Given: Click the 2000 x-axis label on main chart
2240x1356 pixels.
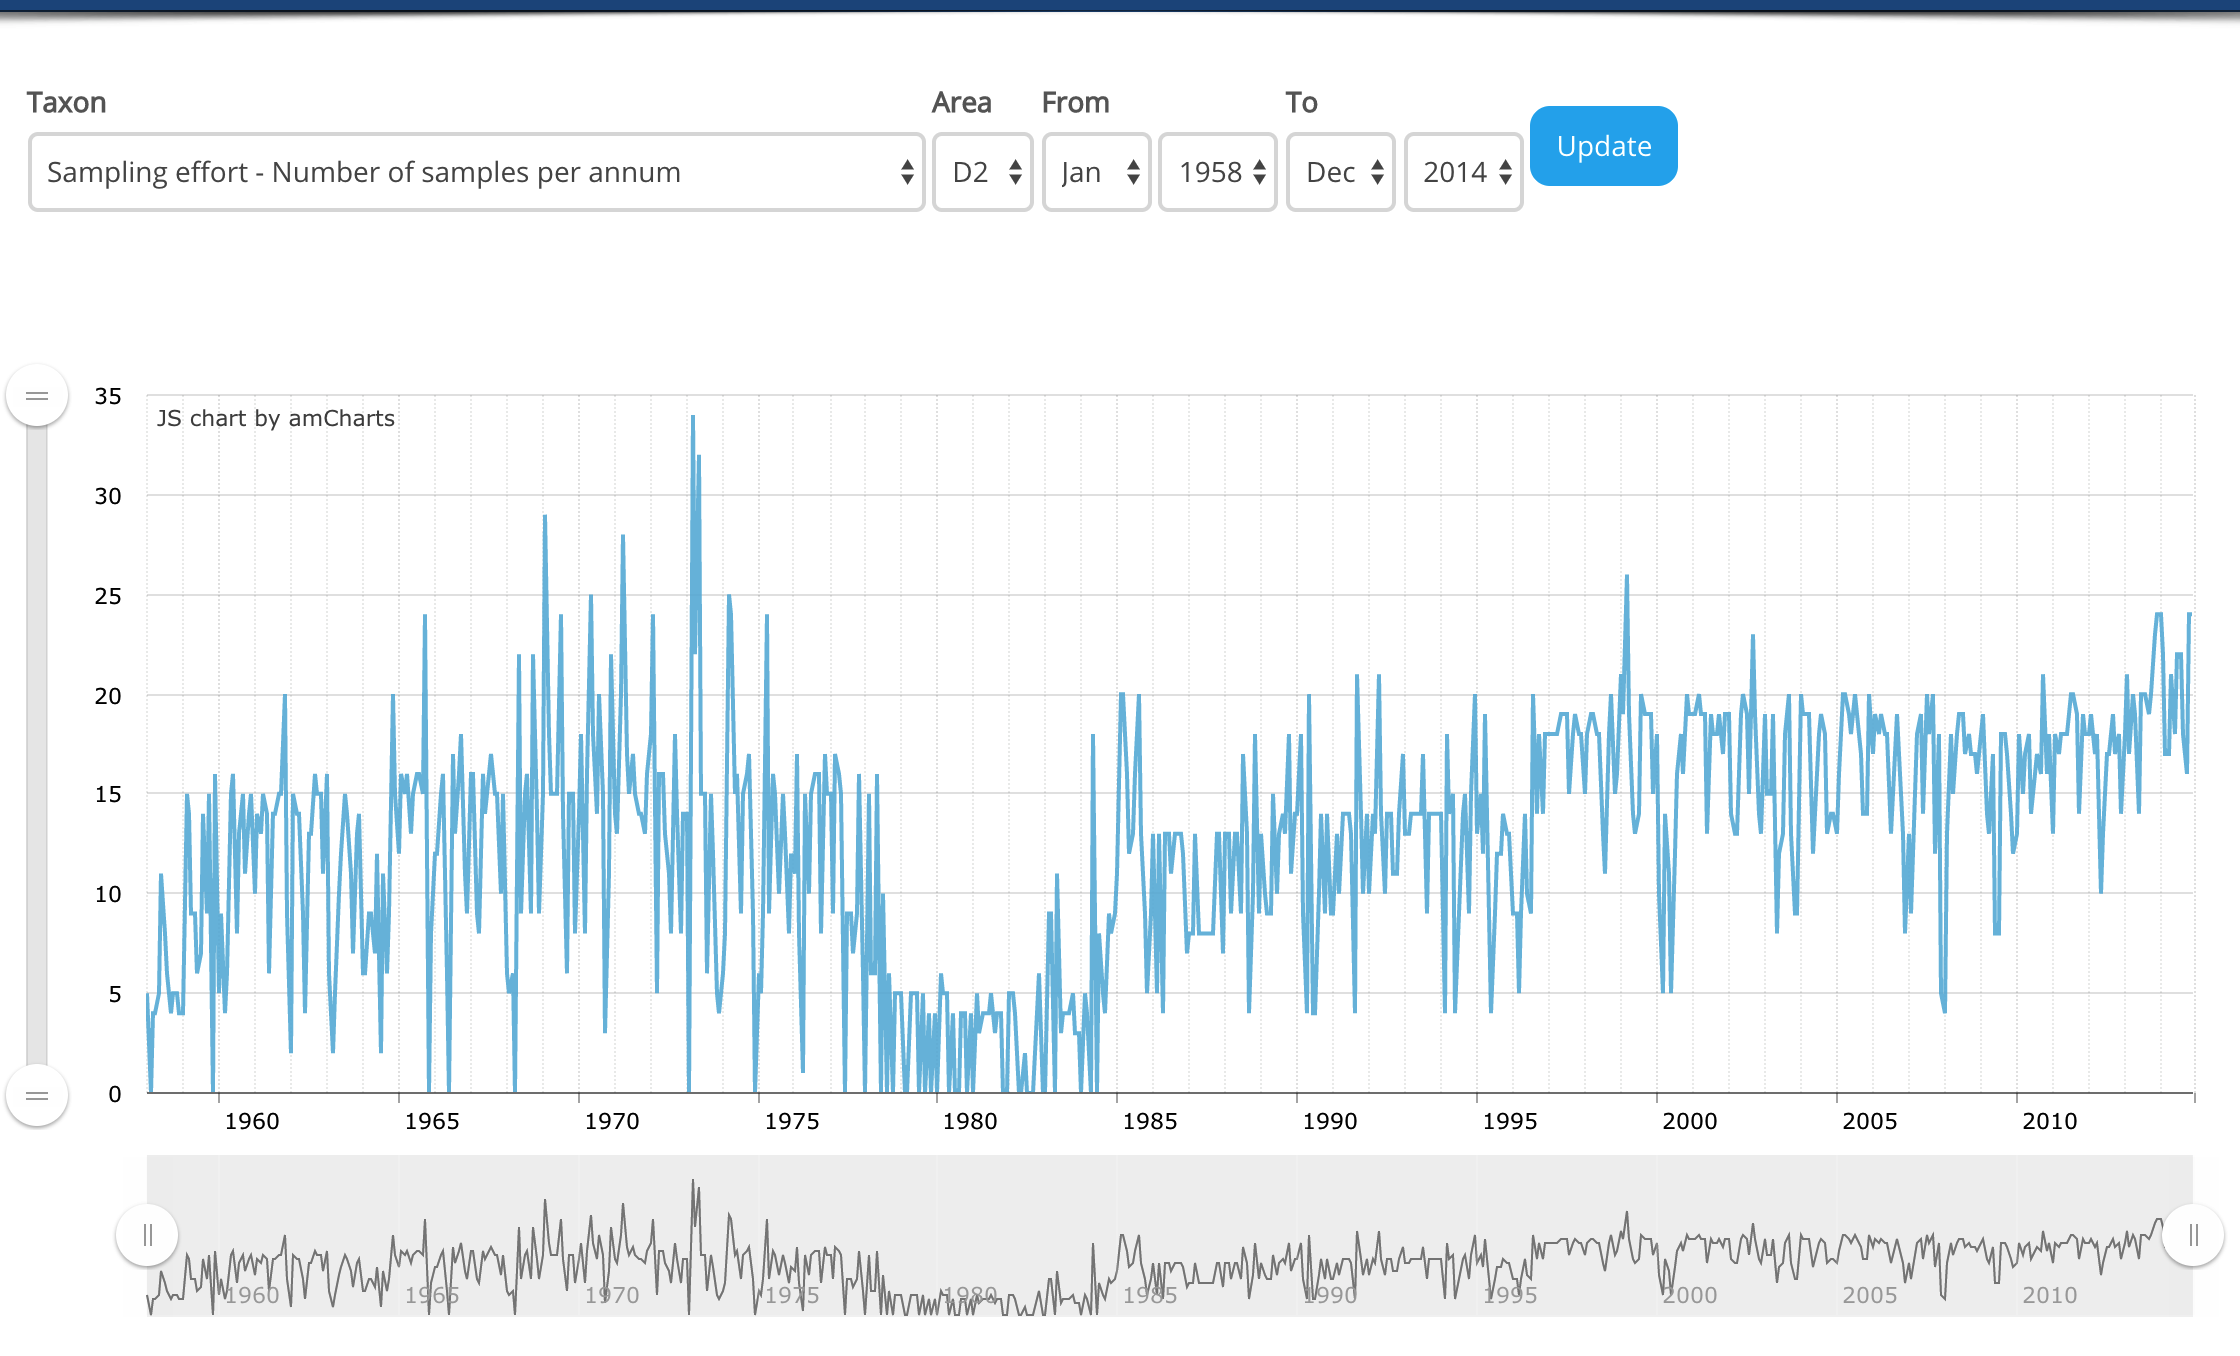Looking at the screenshot, I should point(1689,1121).
